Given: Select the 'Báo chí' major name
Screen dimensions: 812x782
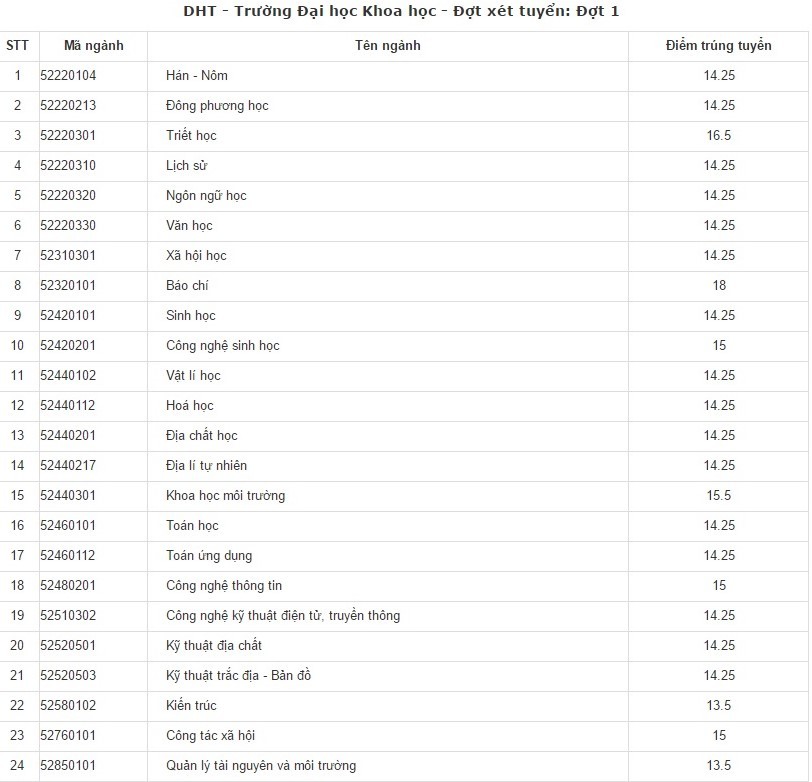Looking at the screenshot, I should 187,286.
